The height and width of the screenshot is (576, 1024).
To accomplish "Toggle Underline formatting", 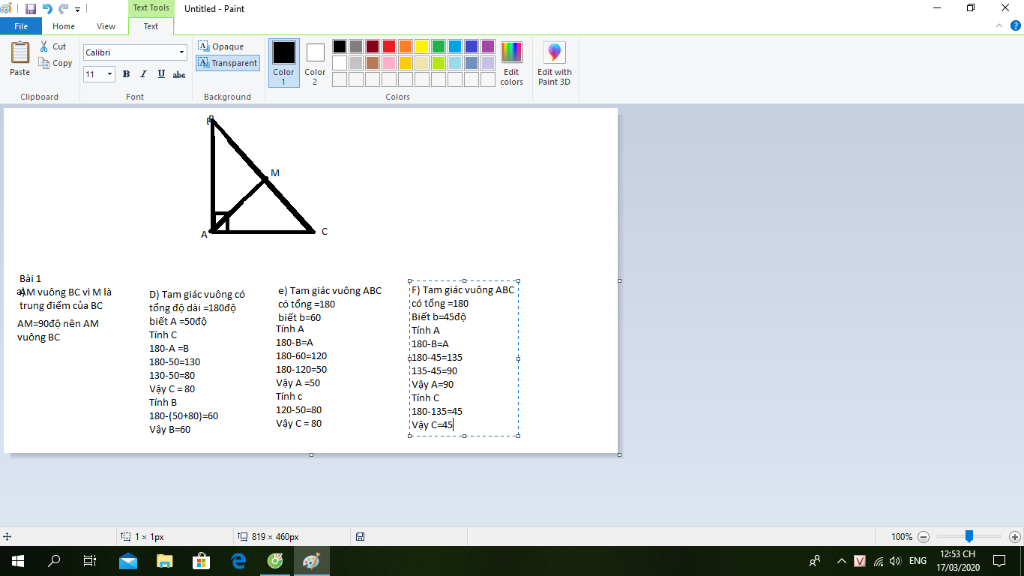I will [161, 74].
